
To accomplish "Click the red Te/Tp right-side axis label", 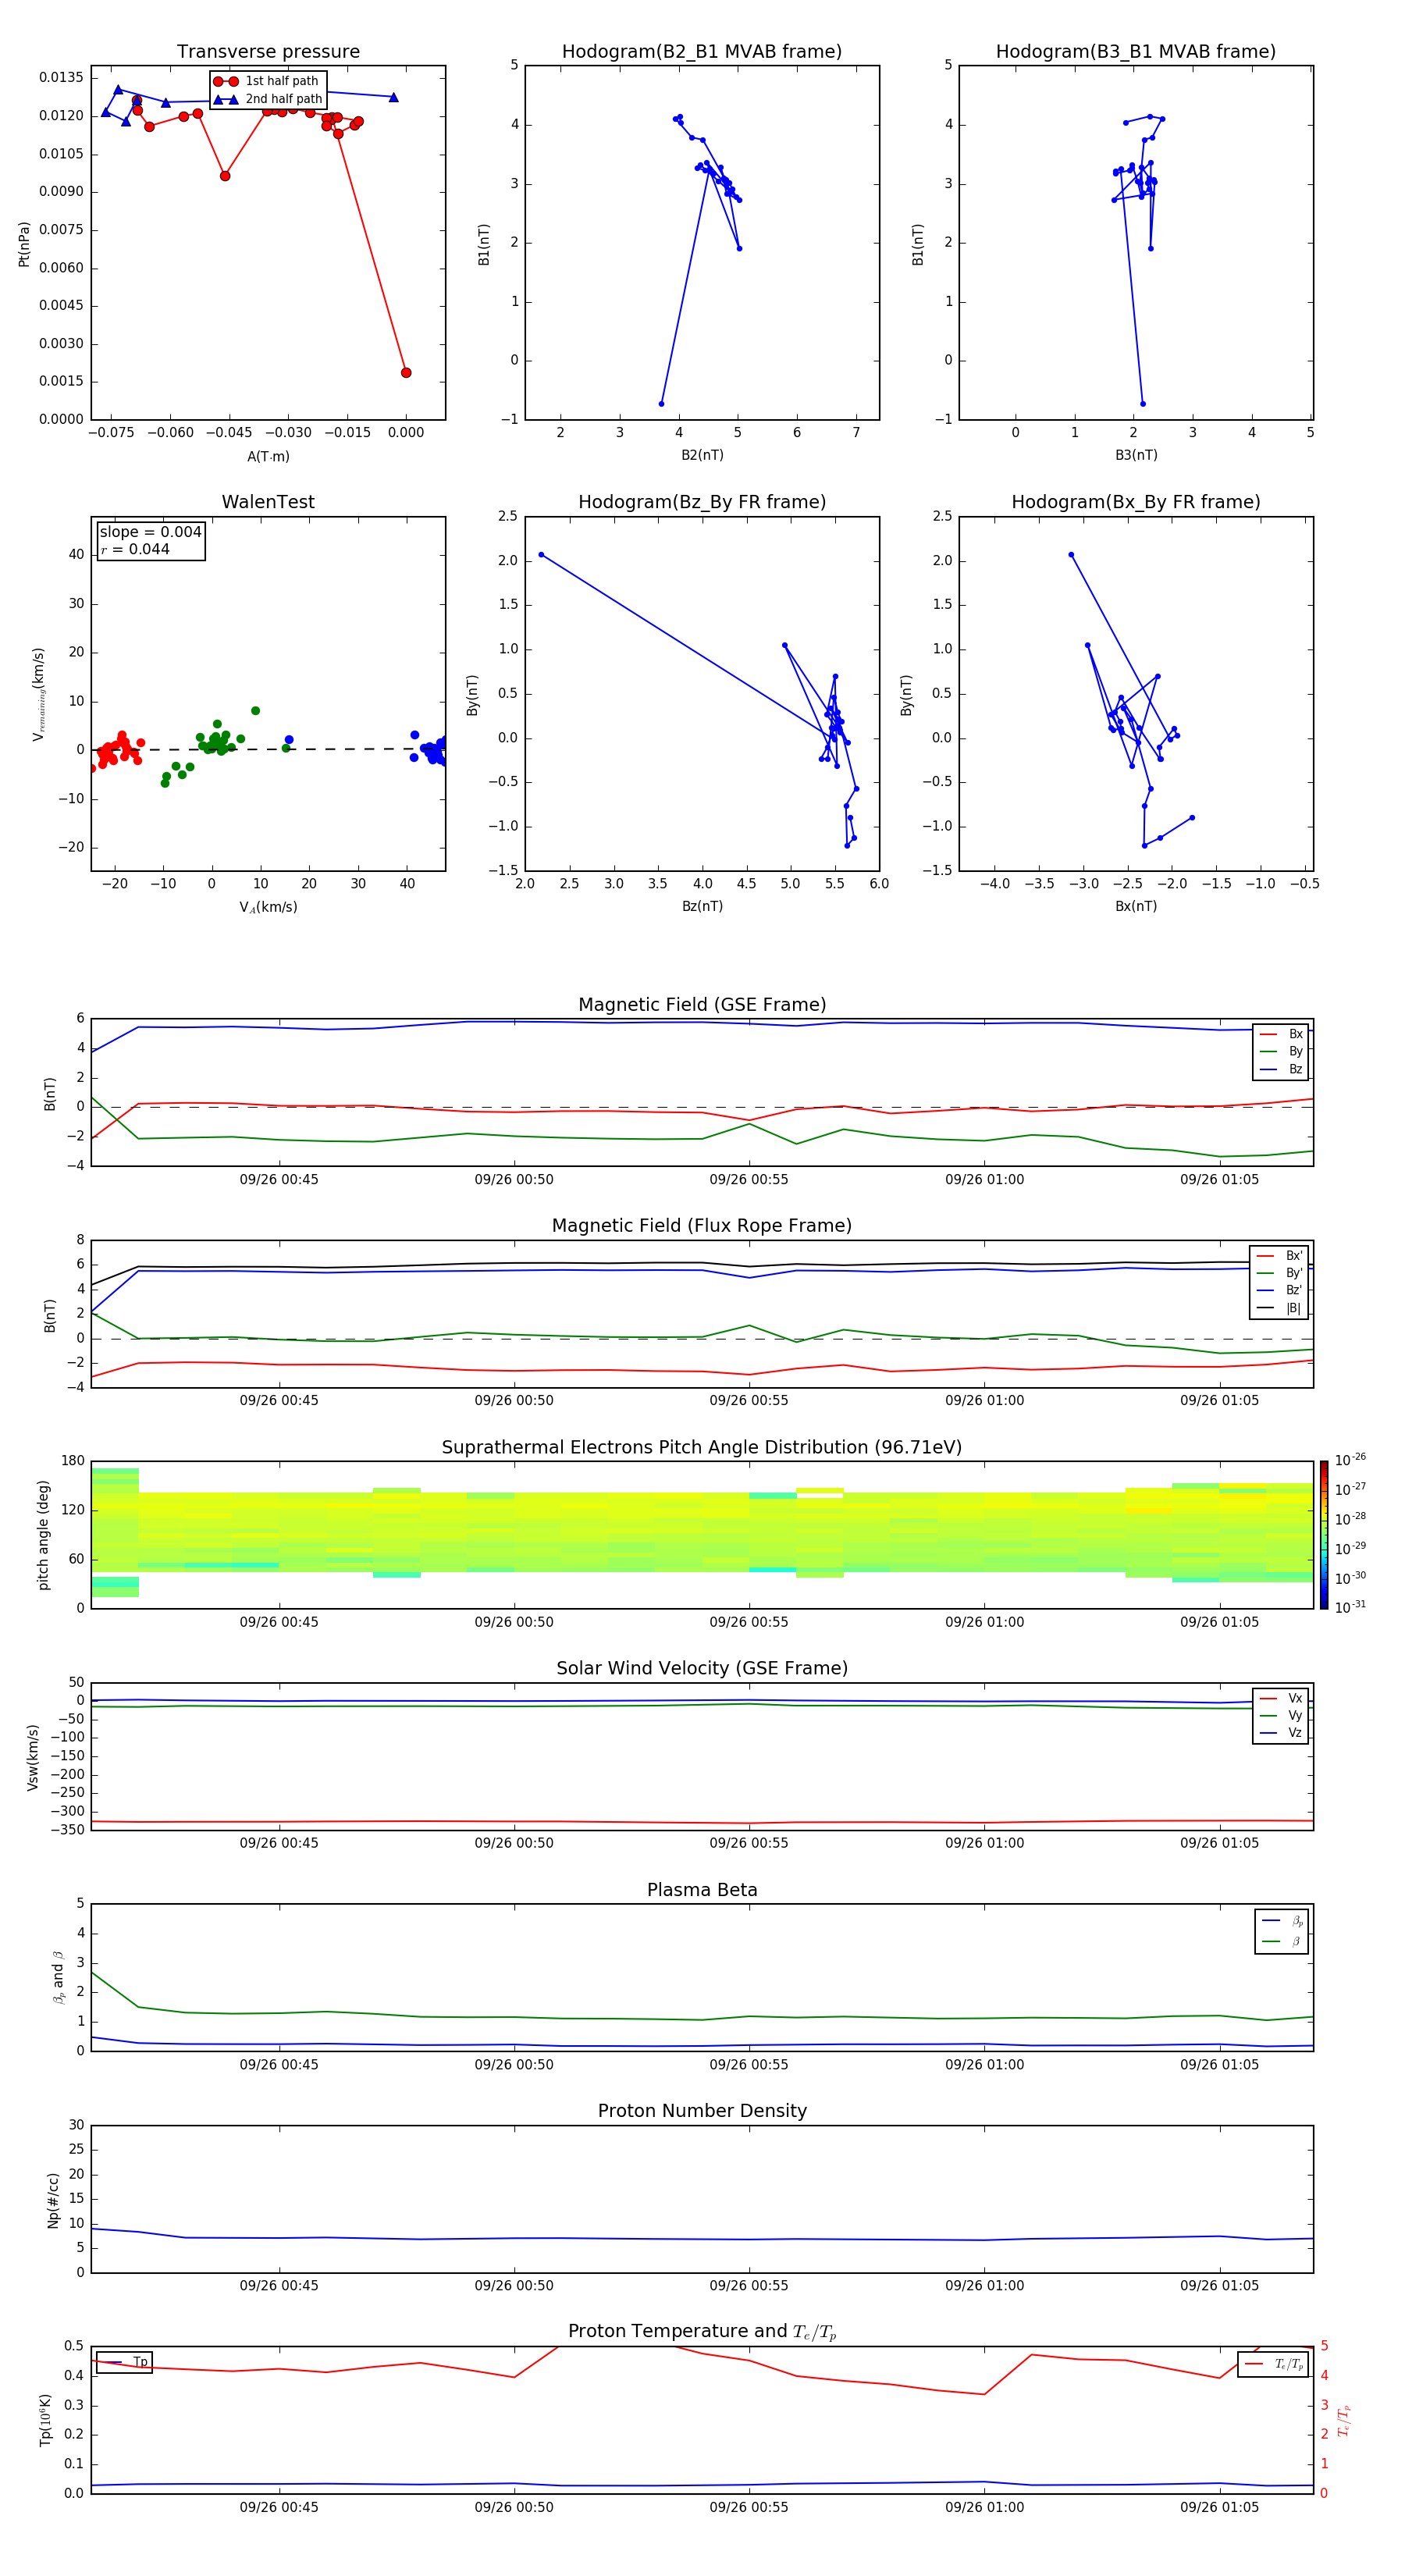I will coord(1344,2420).
